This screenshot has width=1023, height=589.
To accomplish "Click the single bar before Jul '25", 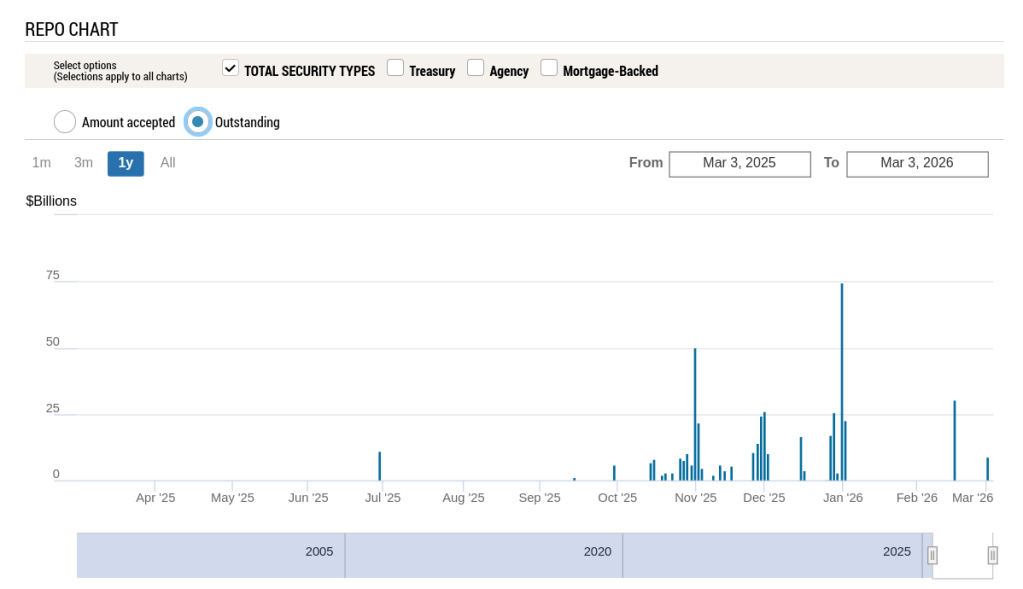I will [x=380, y=466].
